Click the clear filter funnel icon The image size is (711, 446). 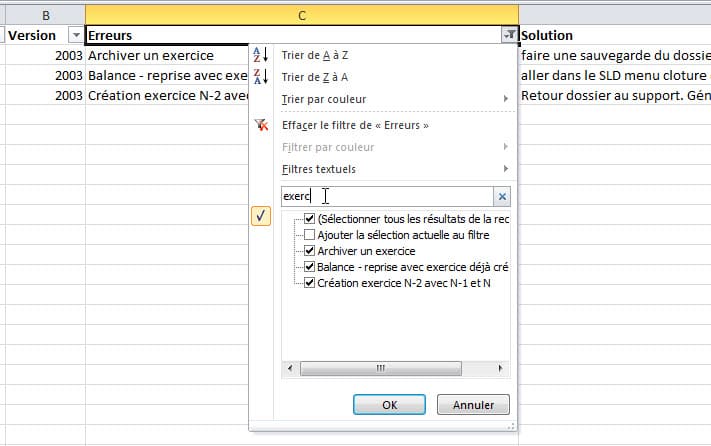pos(261,125)
